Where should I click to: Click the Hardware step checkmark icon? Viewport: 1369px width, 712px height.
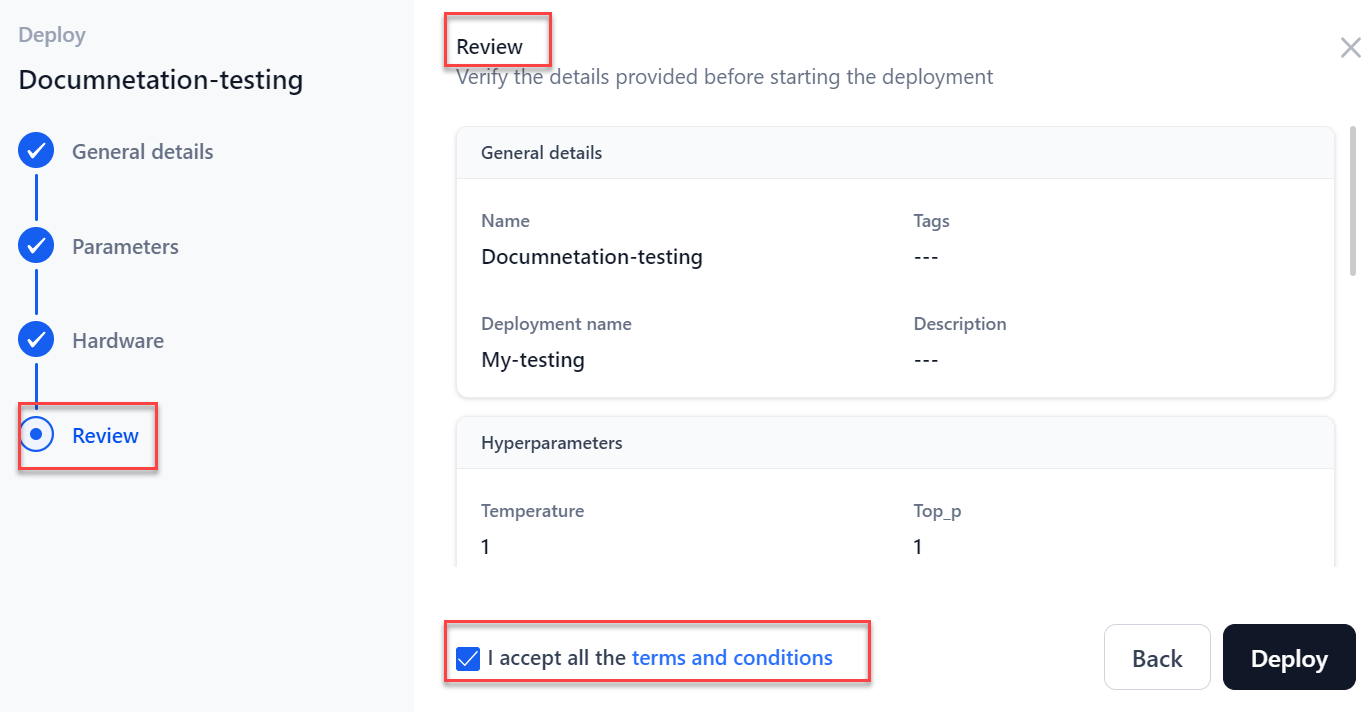[x=36, y=340]
